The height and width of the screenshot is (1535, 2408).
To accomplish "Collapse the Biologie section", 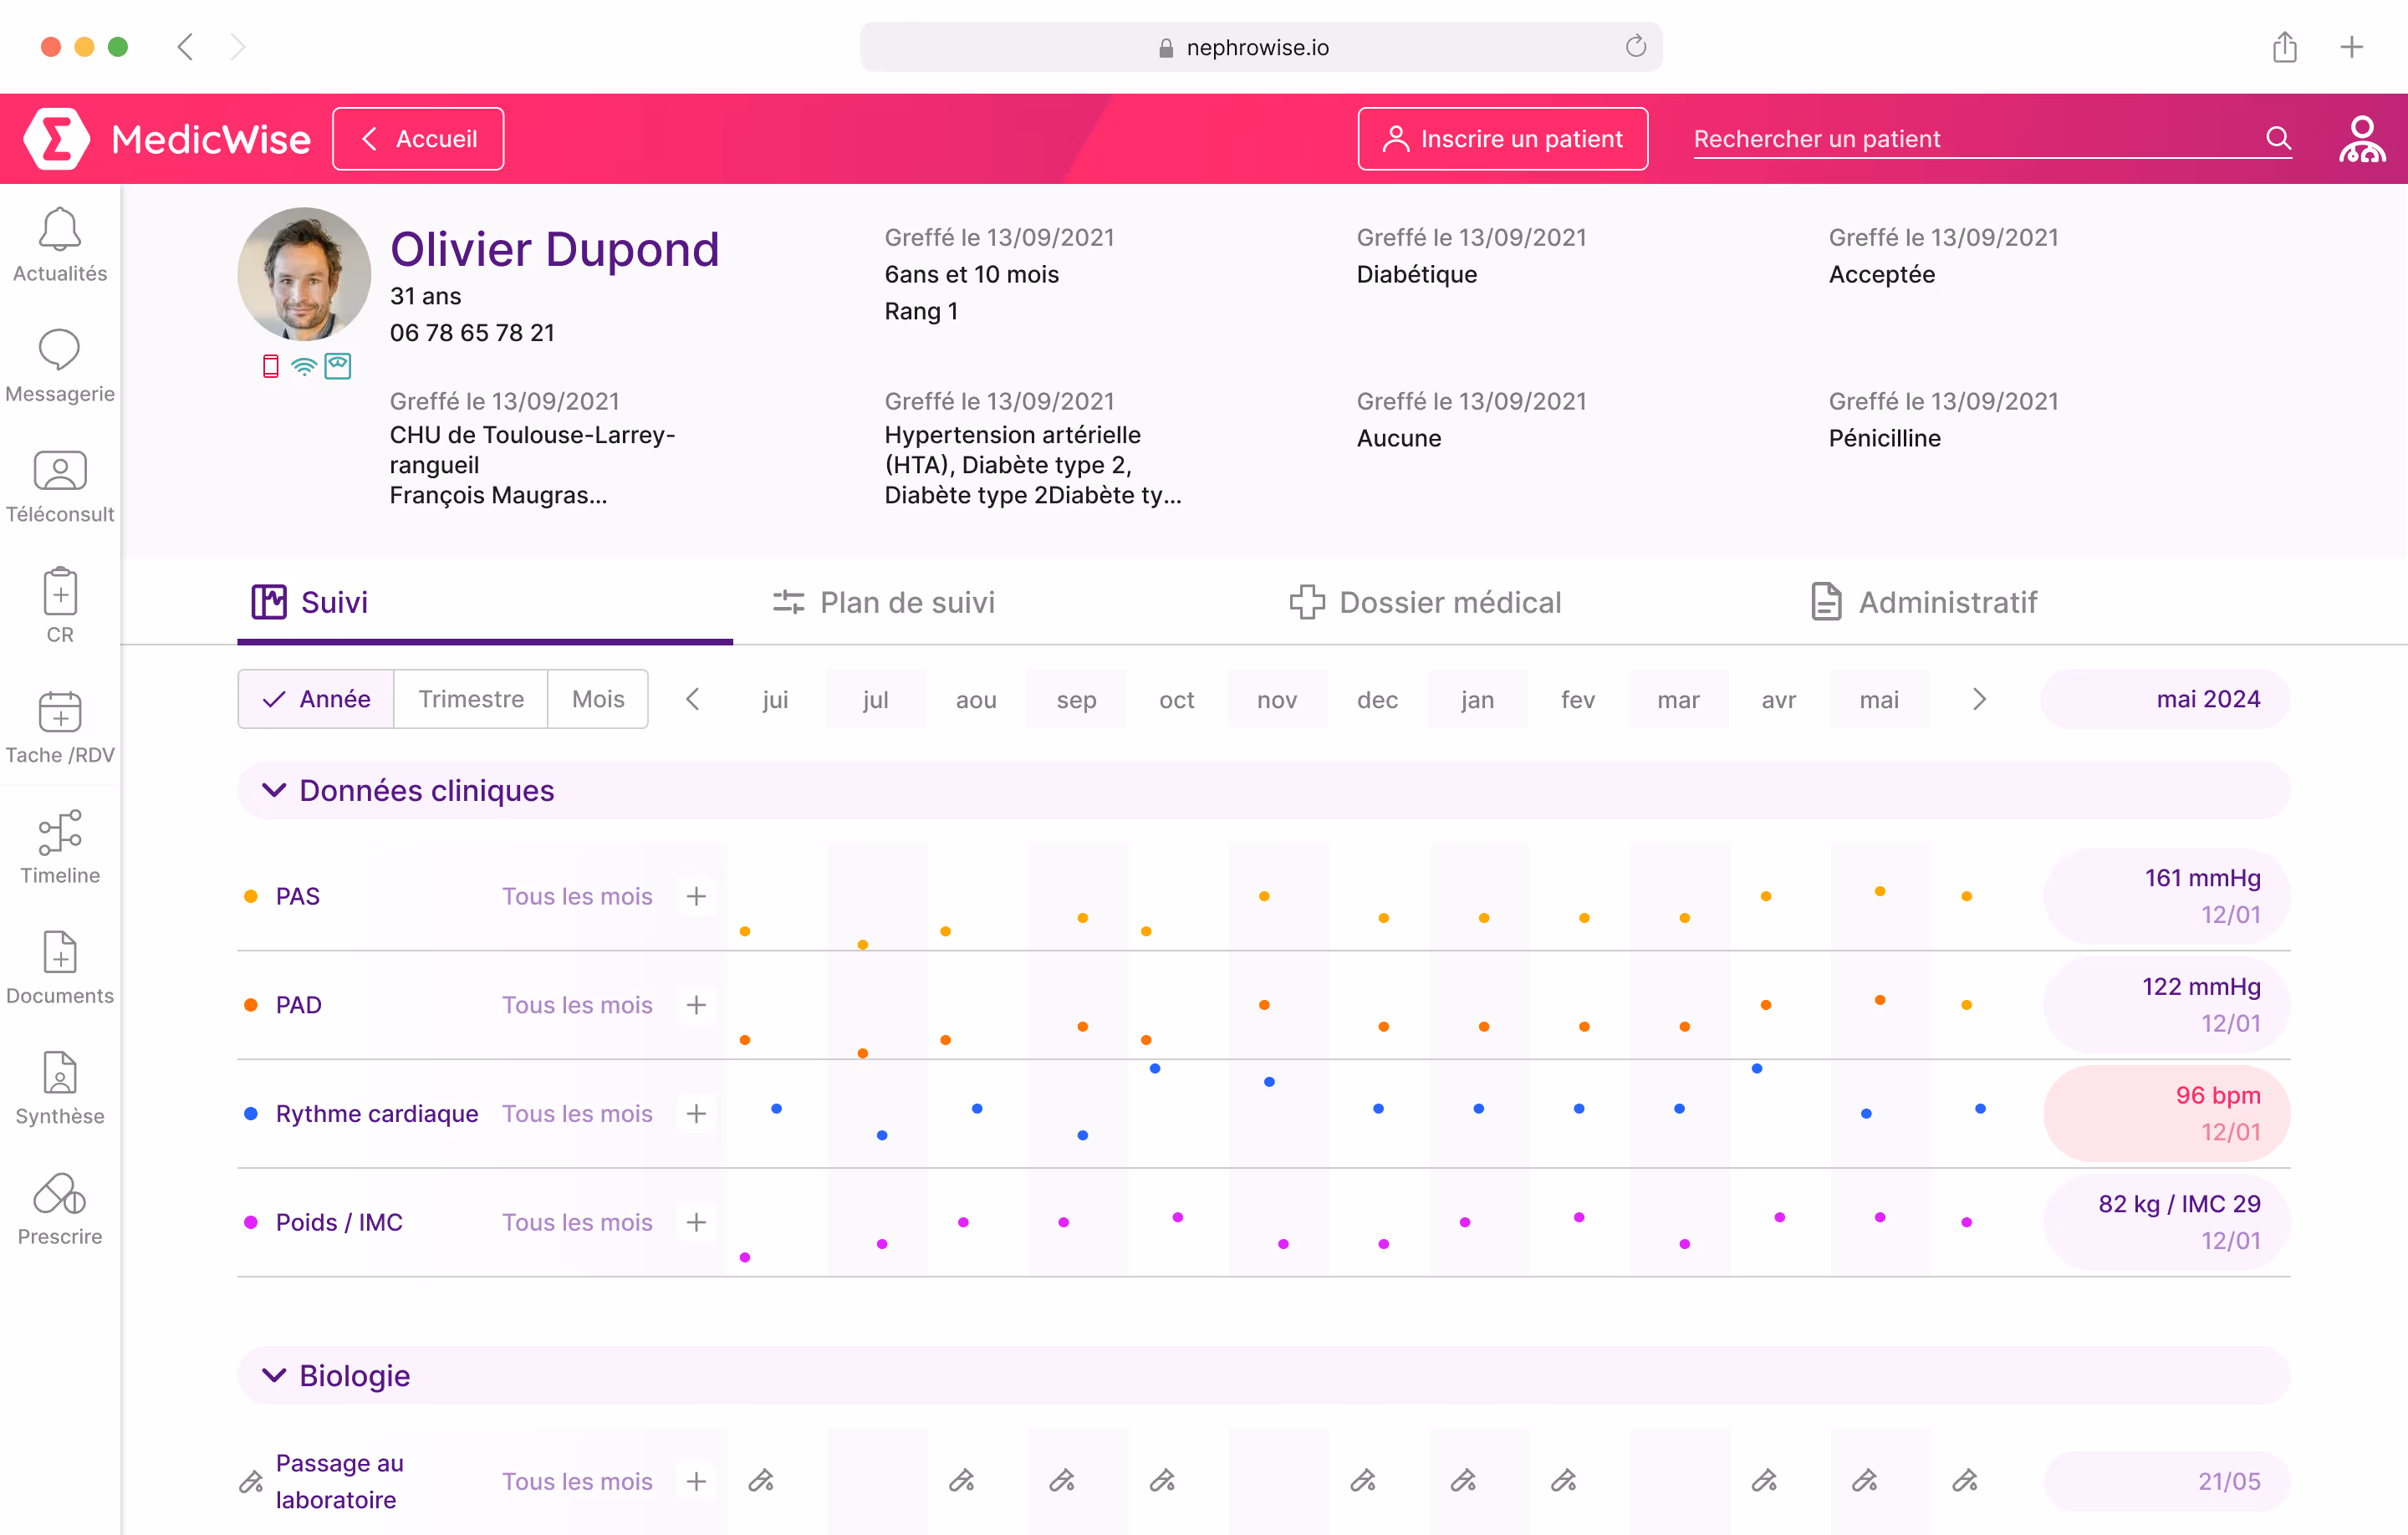I will coord(273,1375).
